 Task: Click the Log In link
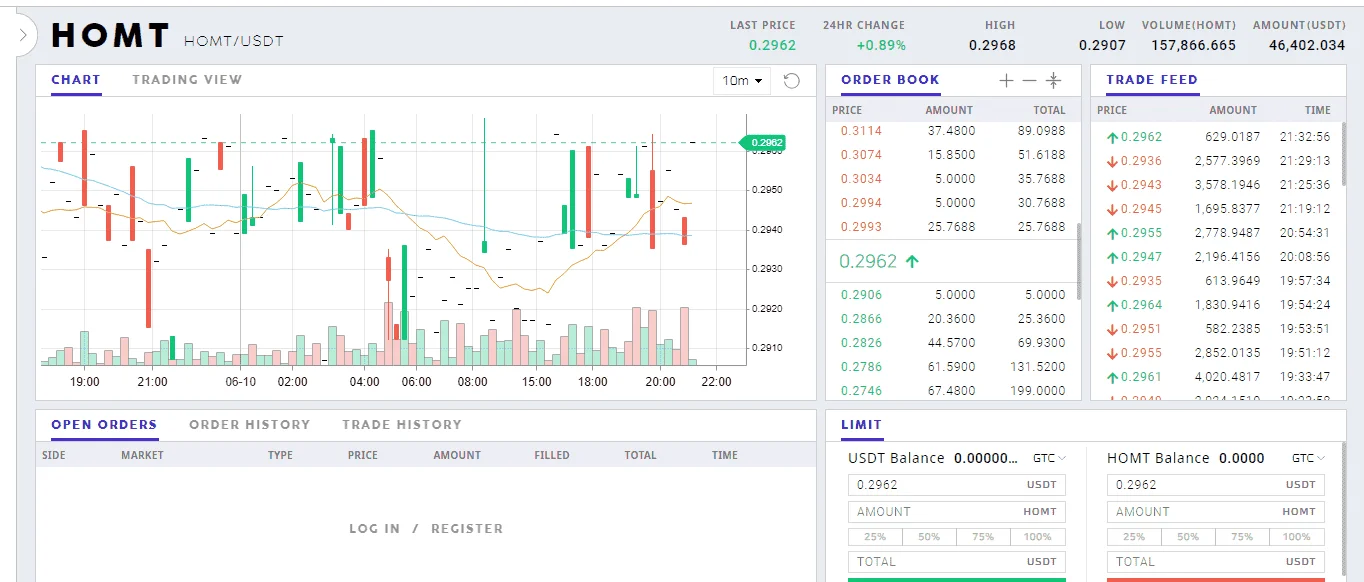click(374, 528)
